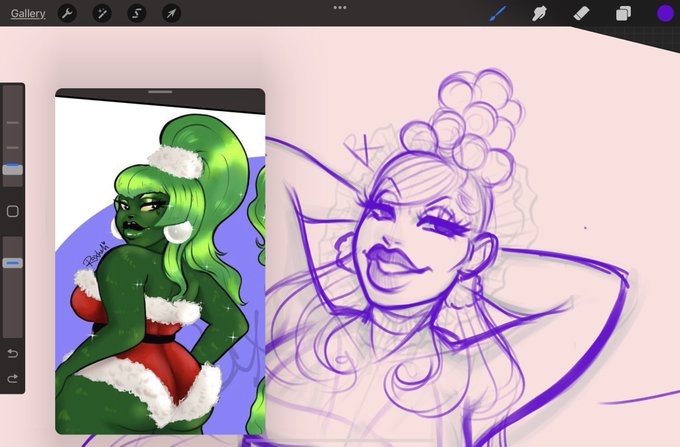680x447 pixels.
Task: Undo the last stroke with the sidebar arrow
Action: 13,354
